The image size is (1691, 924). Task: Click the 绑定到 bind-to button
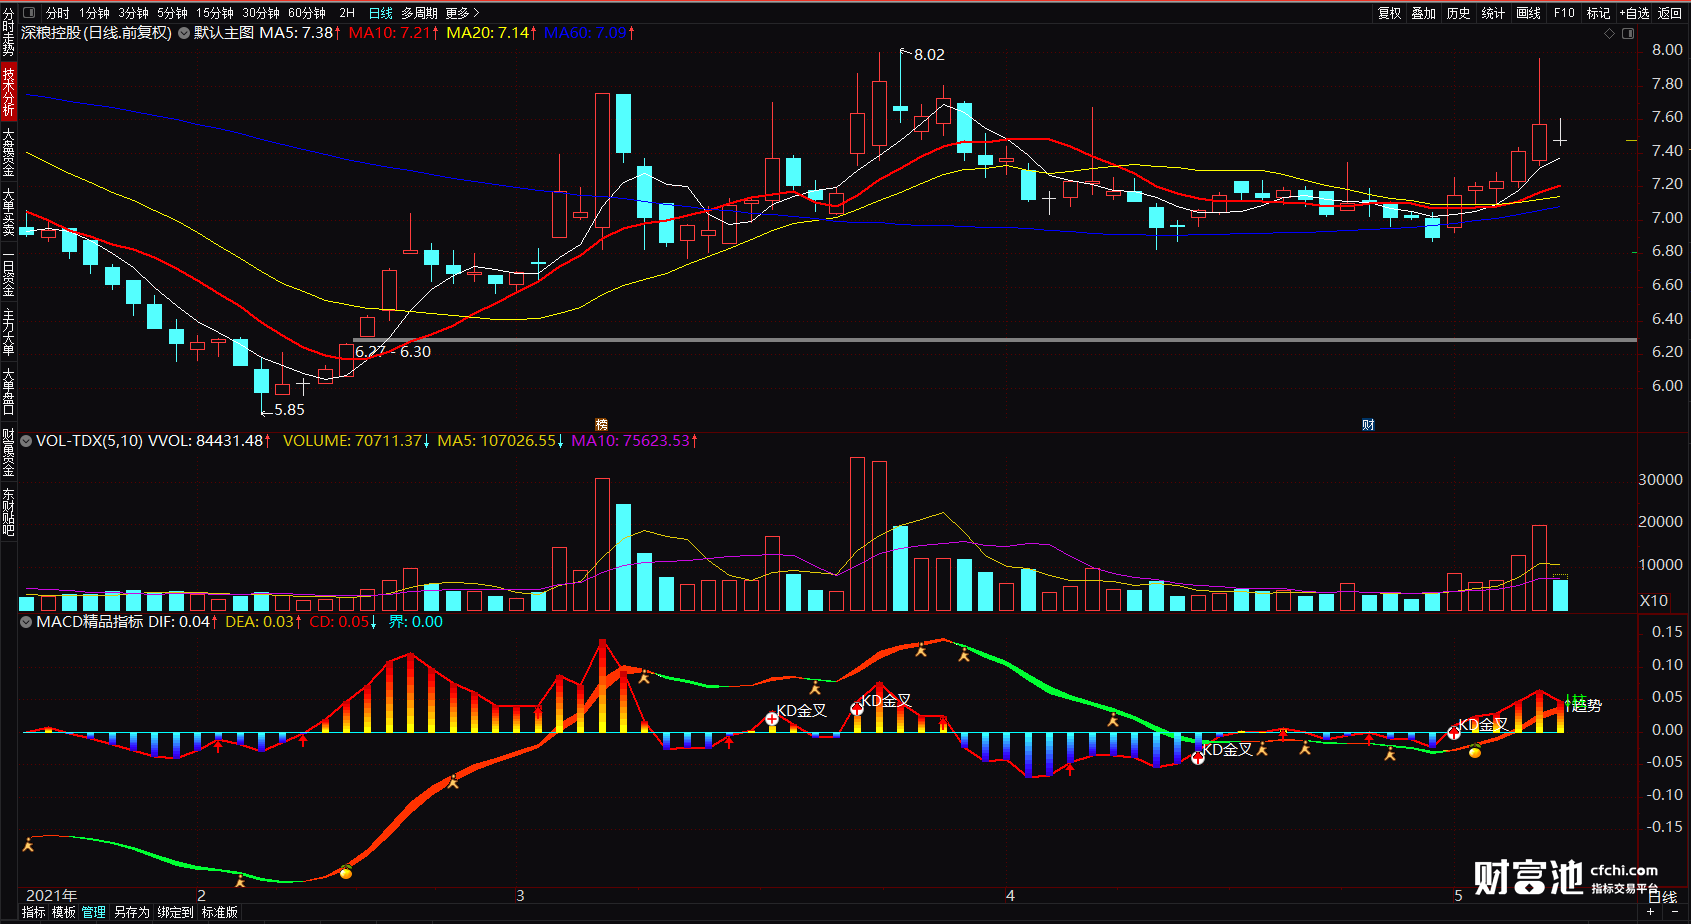point(175,912)
